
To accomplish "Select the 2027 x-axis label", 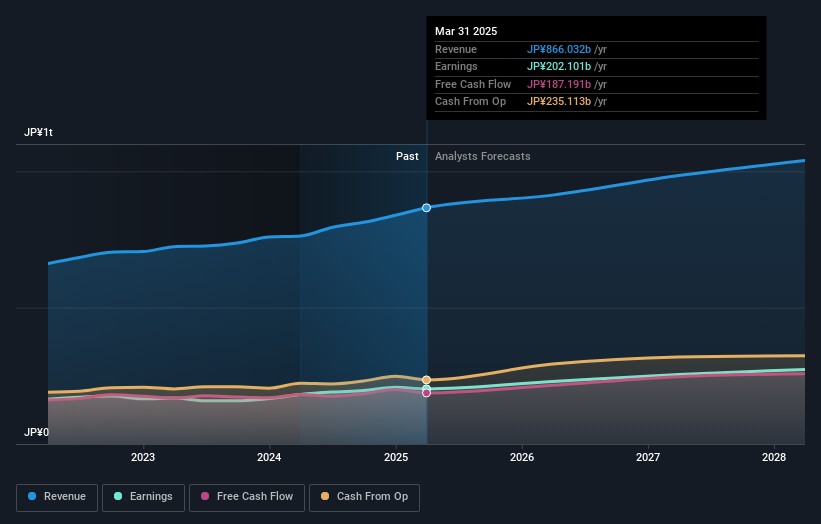I will click(648, 457).
